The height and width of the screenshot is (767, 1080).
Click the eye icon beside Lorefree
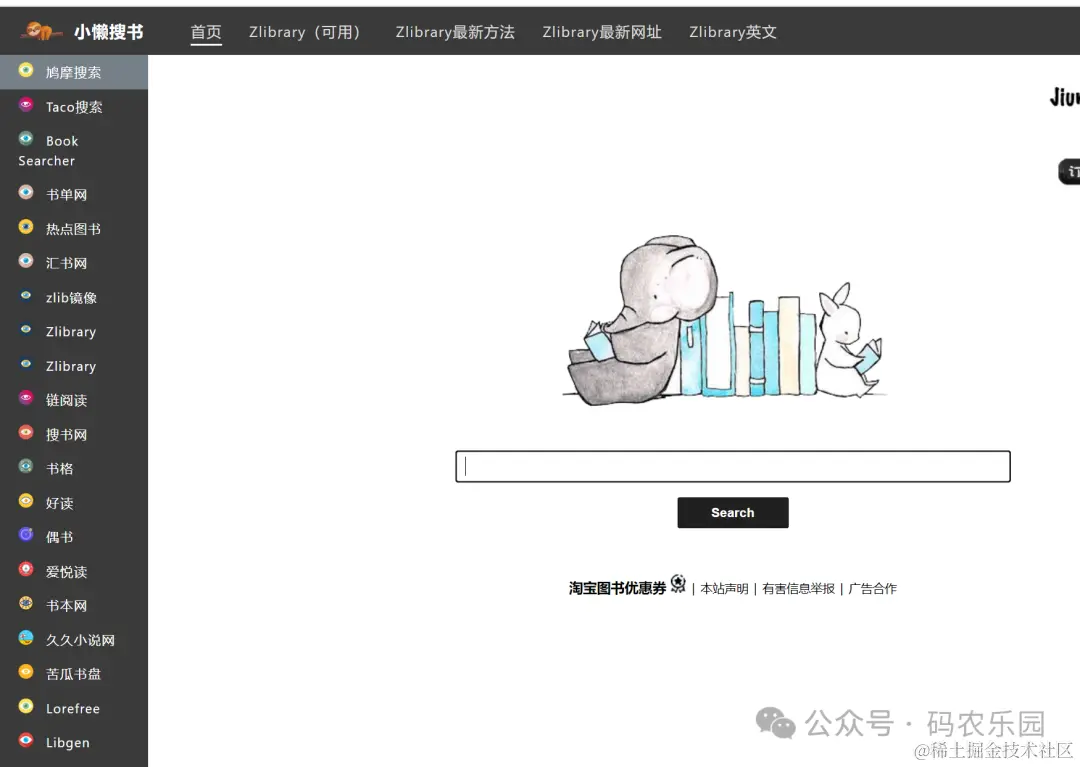(x=25, y=706)
